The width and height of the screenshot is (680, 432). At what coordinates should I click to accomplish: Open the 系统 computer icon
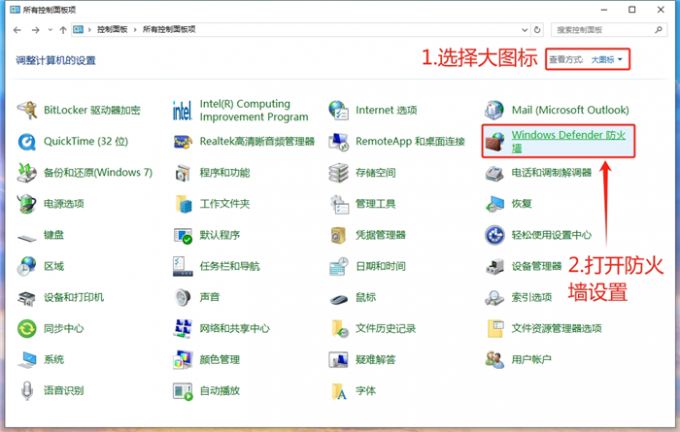point(26,360)
